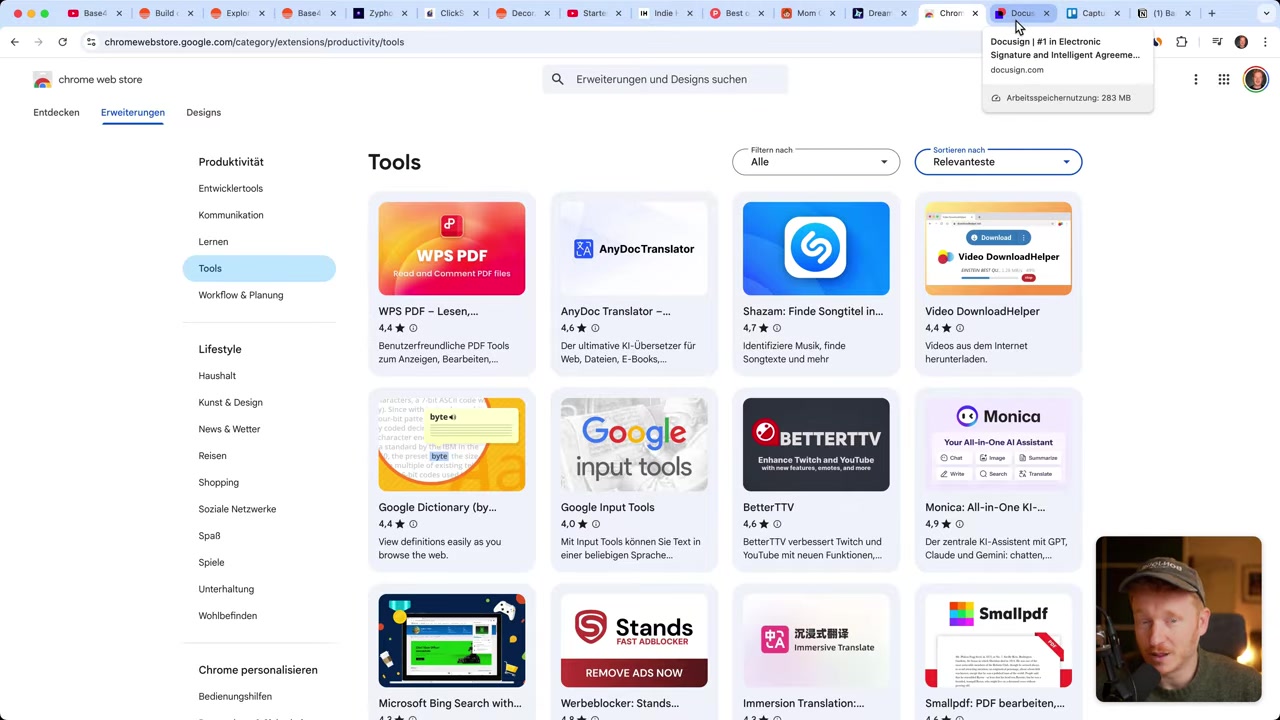The width and height of the screenshot is (1280, 720).
Task: Open the Shopping category
Action: pos(218,482)
